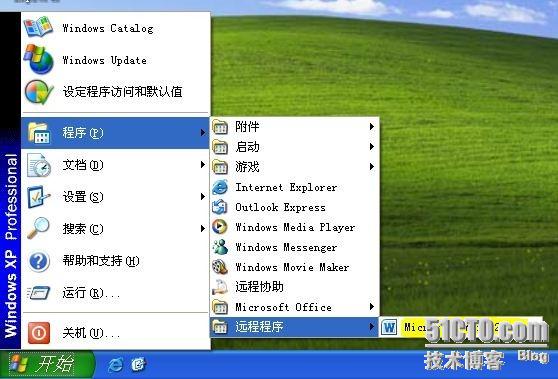Viewport: 558px width, 379px height.
Task: Click Windows Catalog text label
Action: pos(108,28)
